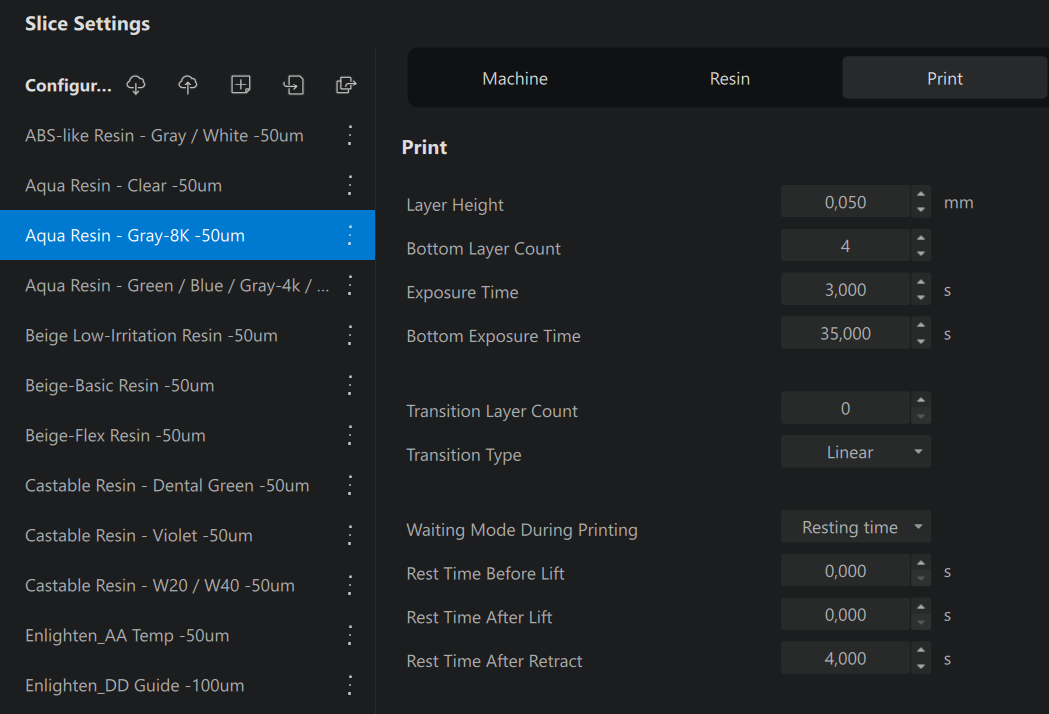This screenshot has height=714, width=1049.
Task: Open the Transition Type dropdown
Action: 856,452
